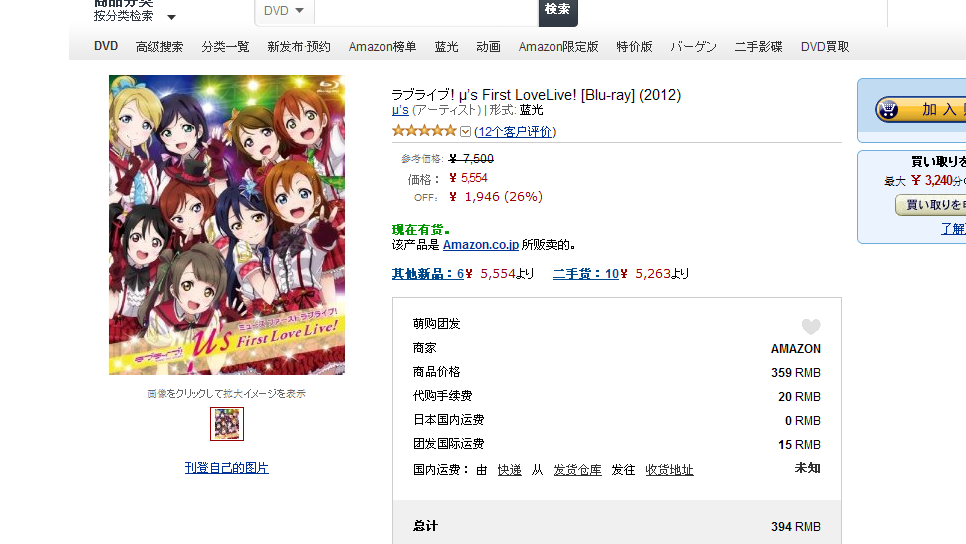The image size is (966, 544).
Task: Click the heart favorite icon
Action: [811, 326]
